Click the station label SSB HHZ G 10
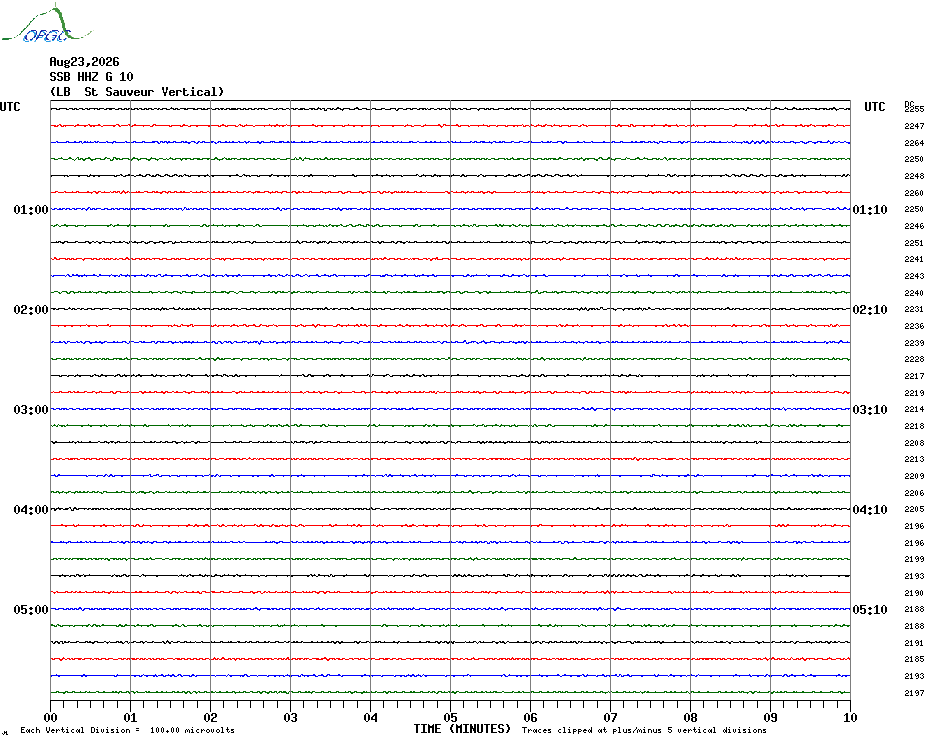The image size is (930, 744). tap(91, 77)
